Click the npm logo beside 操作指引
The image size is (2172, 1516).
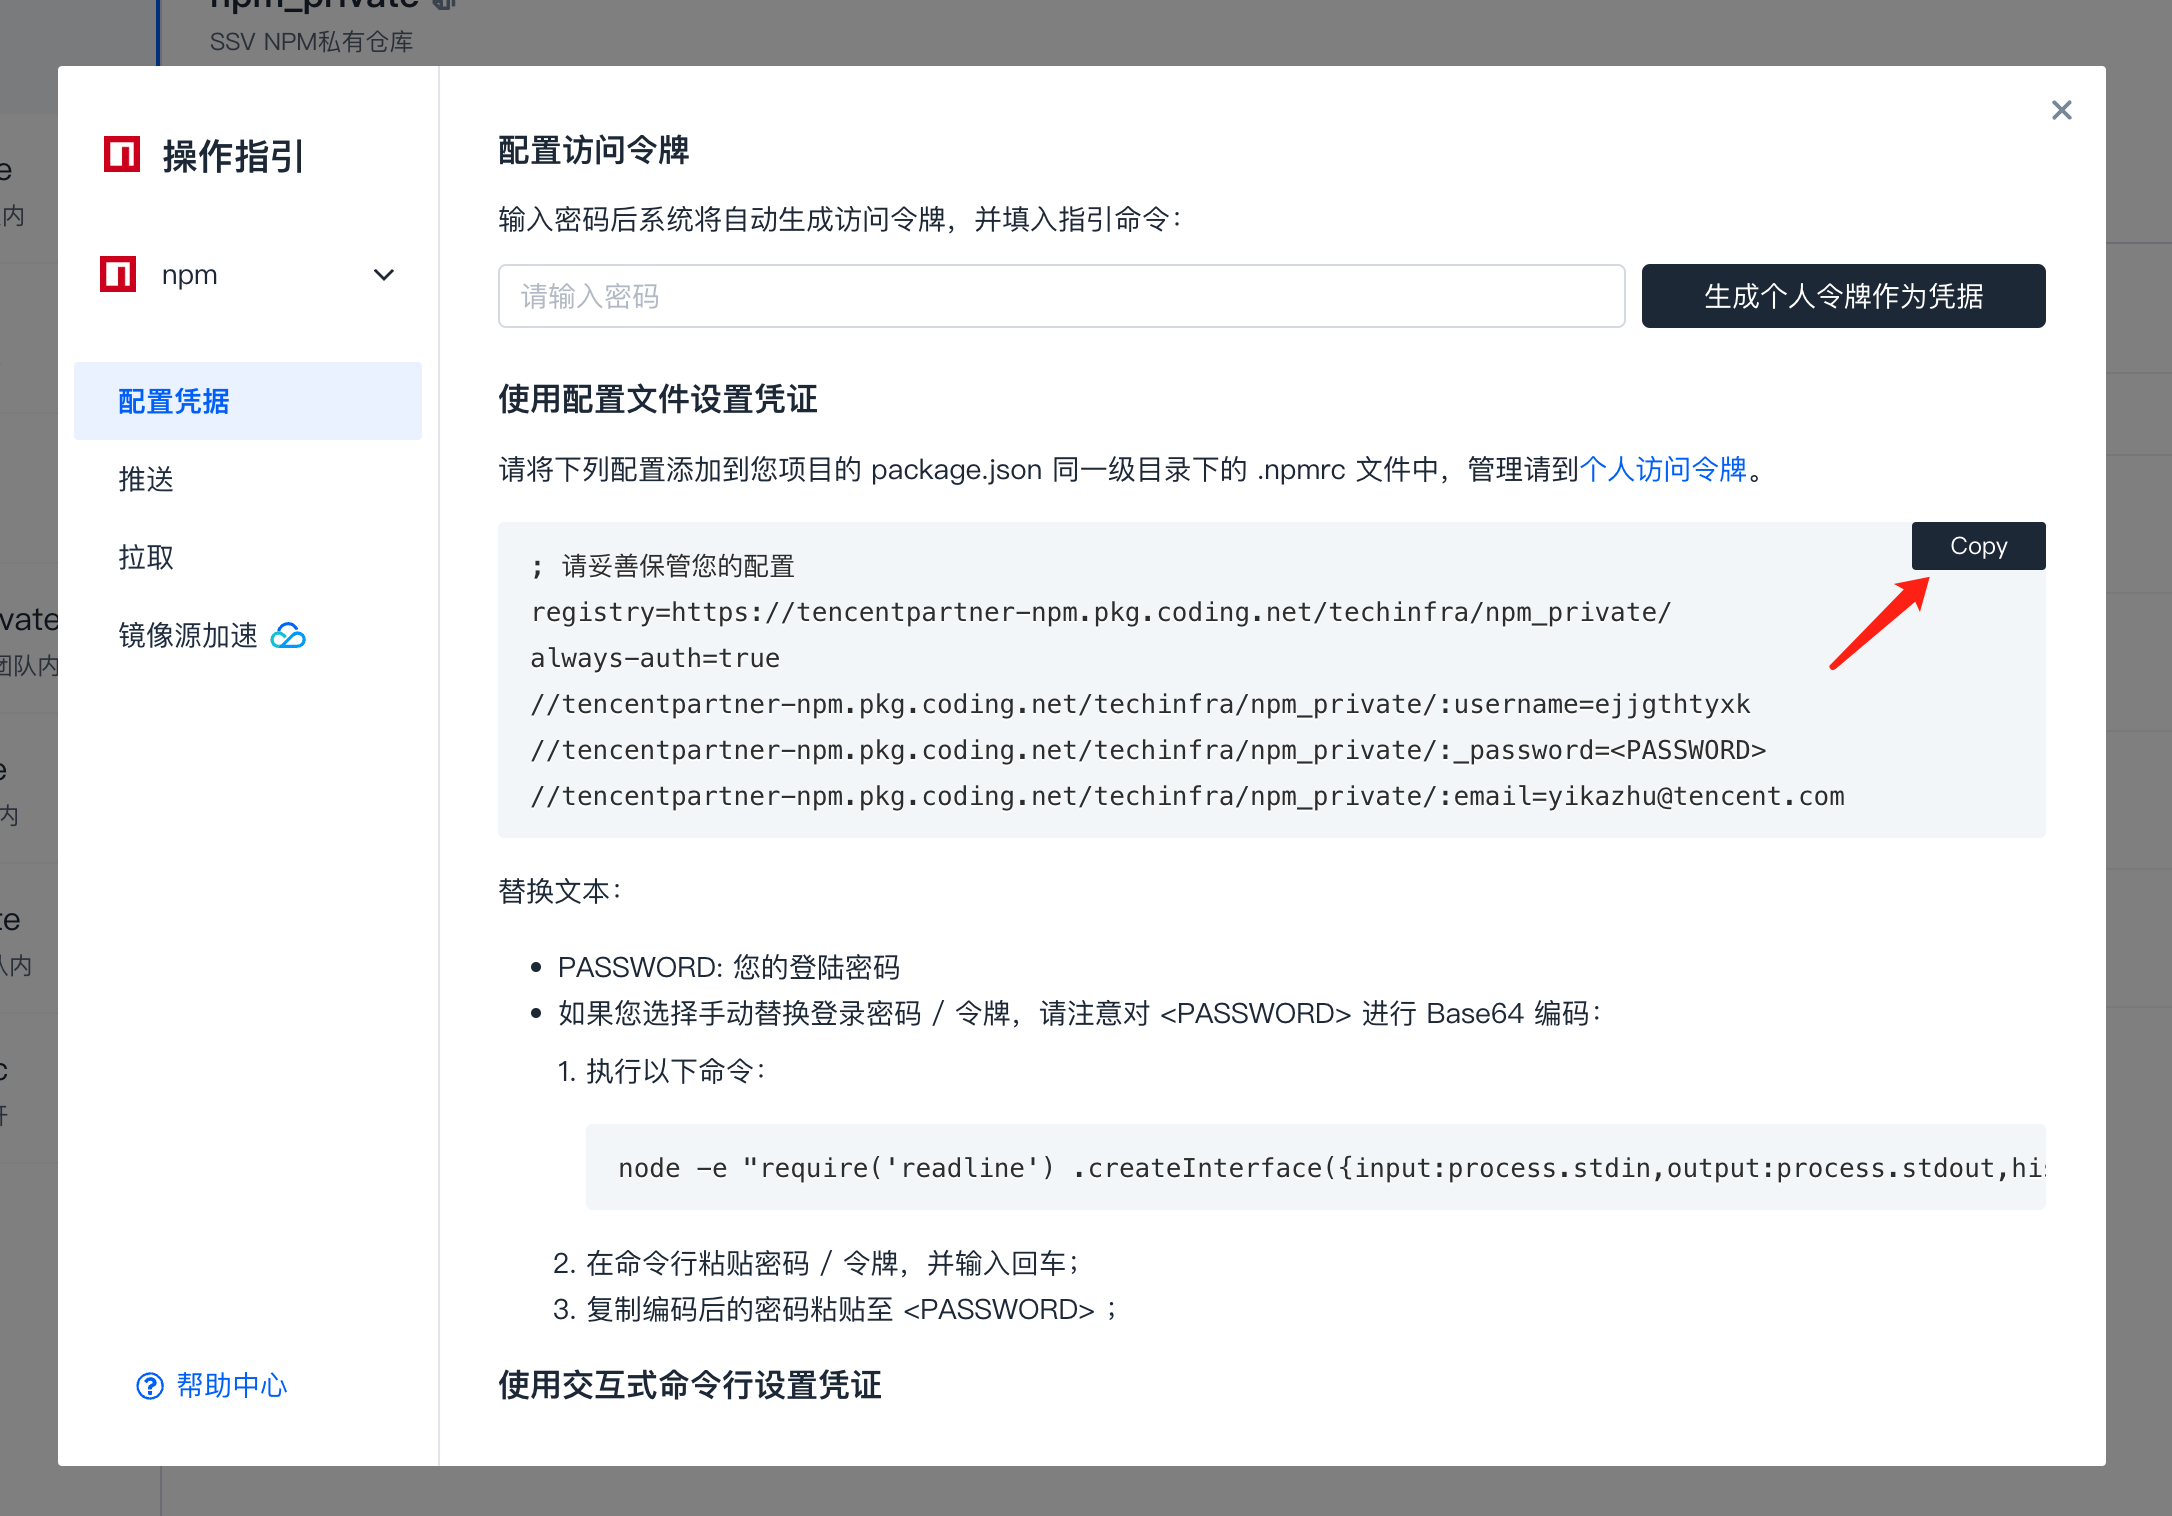(122, 154)
